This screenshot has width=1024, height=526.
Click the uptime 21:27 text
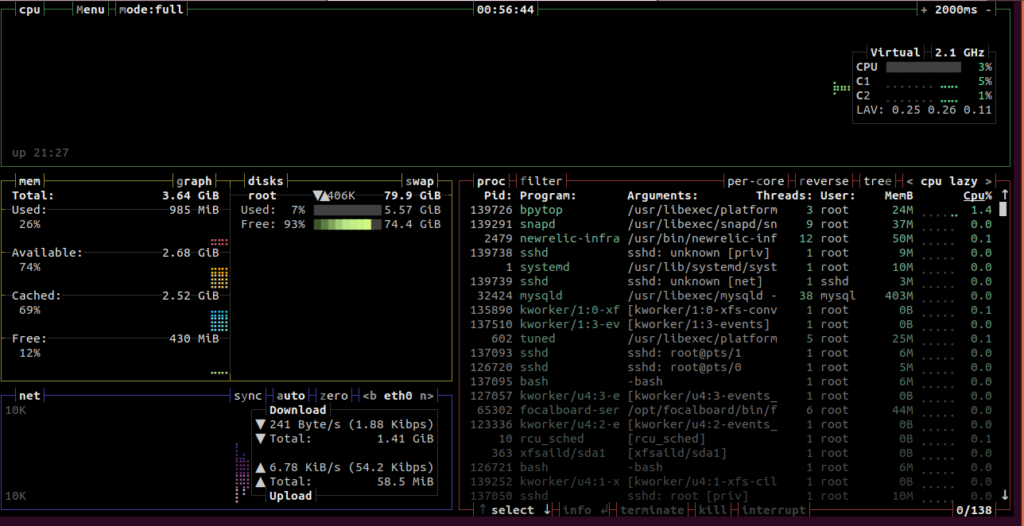click(x=40, y=153)
